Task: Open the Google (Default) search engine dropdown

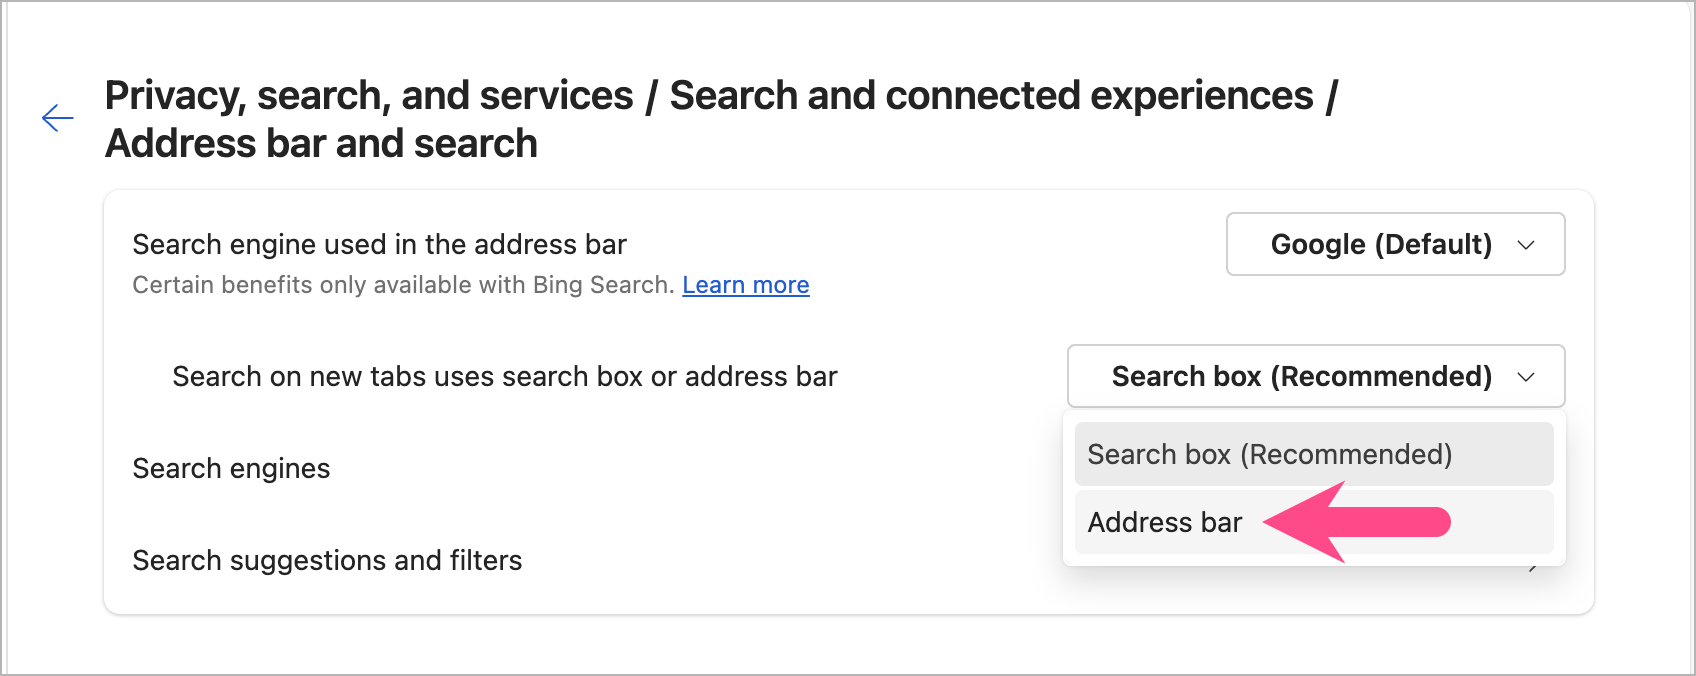Action: pyautogui.click(x=1394, y=244)
